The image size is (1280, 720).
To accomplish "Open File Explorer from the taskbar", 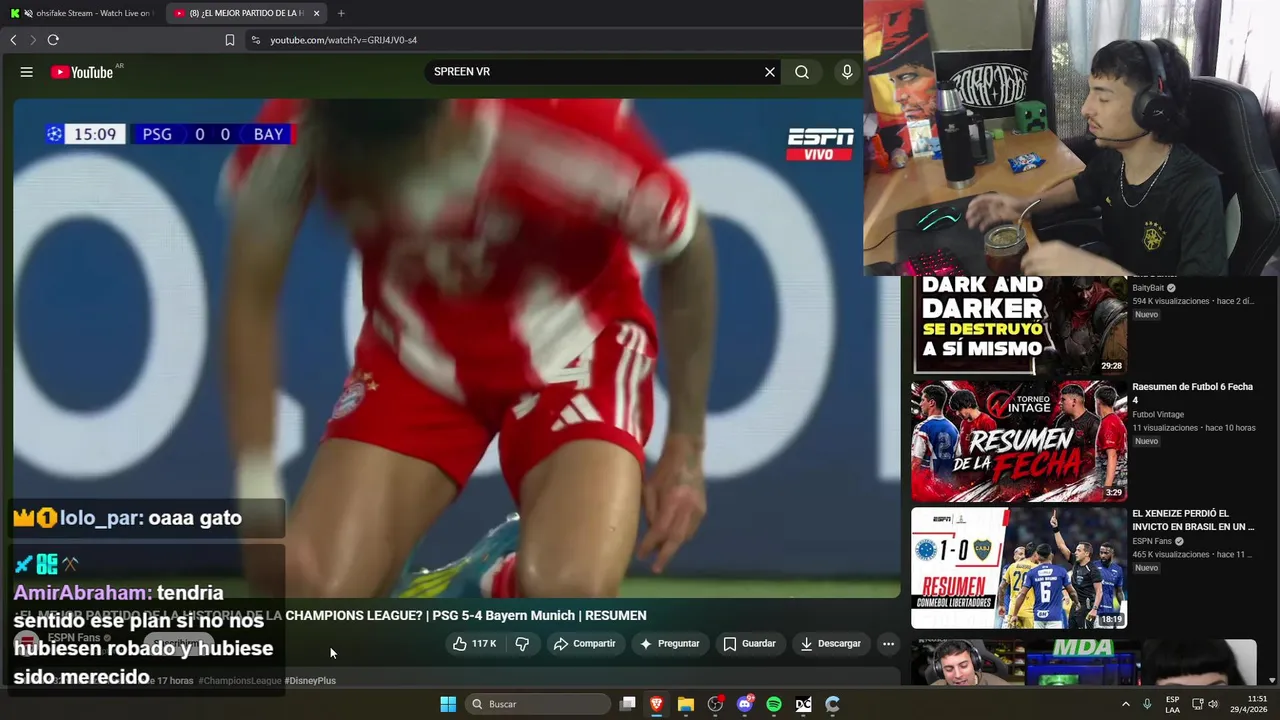I will pos(686,704).
